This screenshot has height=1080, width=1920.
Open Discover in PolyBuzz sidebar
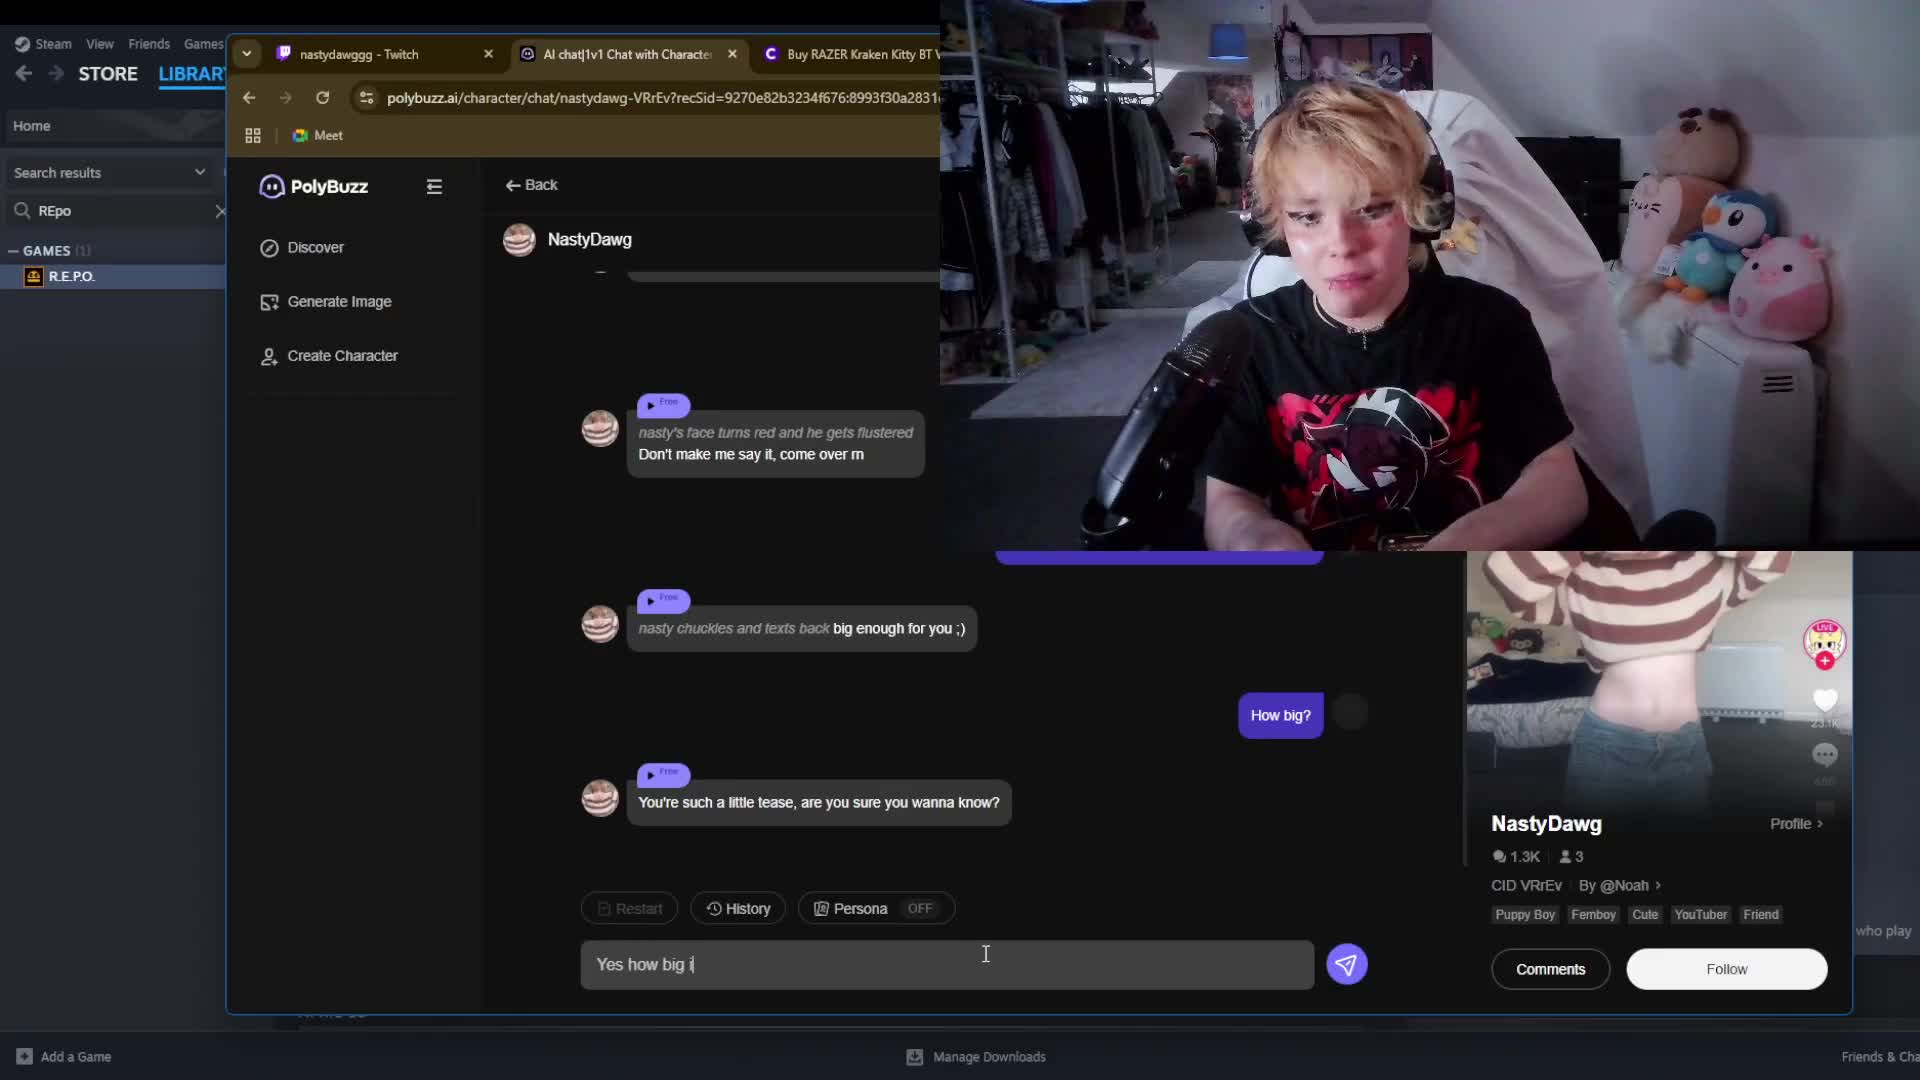point(302,248)
